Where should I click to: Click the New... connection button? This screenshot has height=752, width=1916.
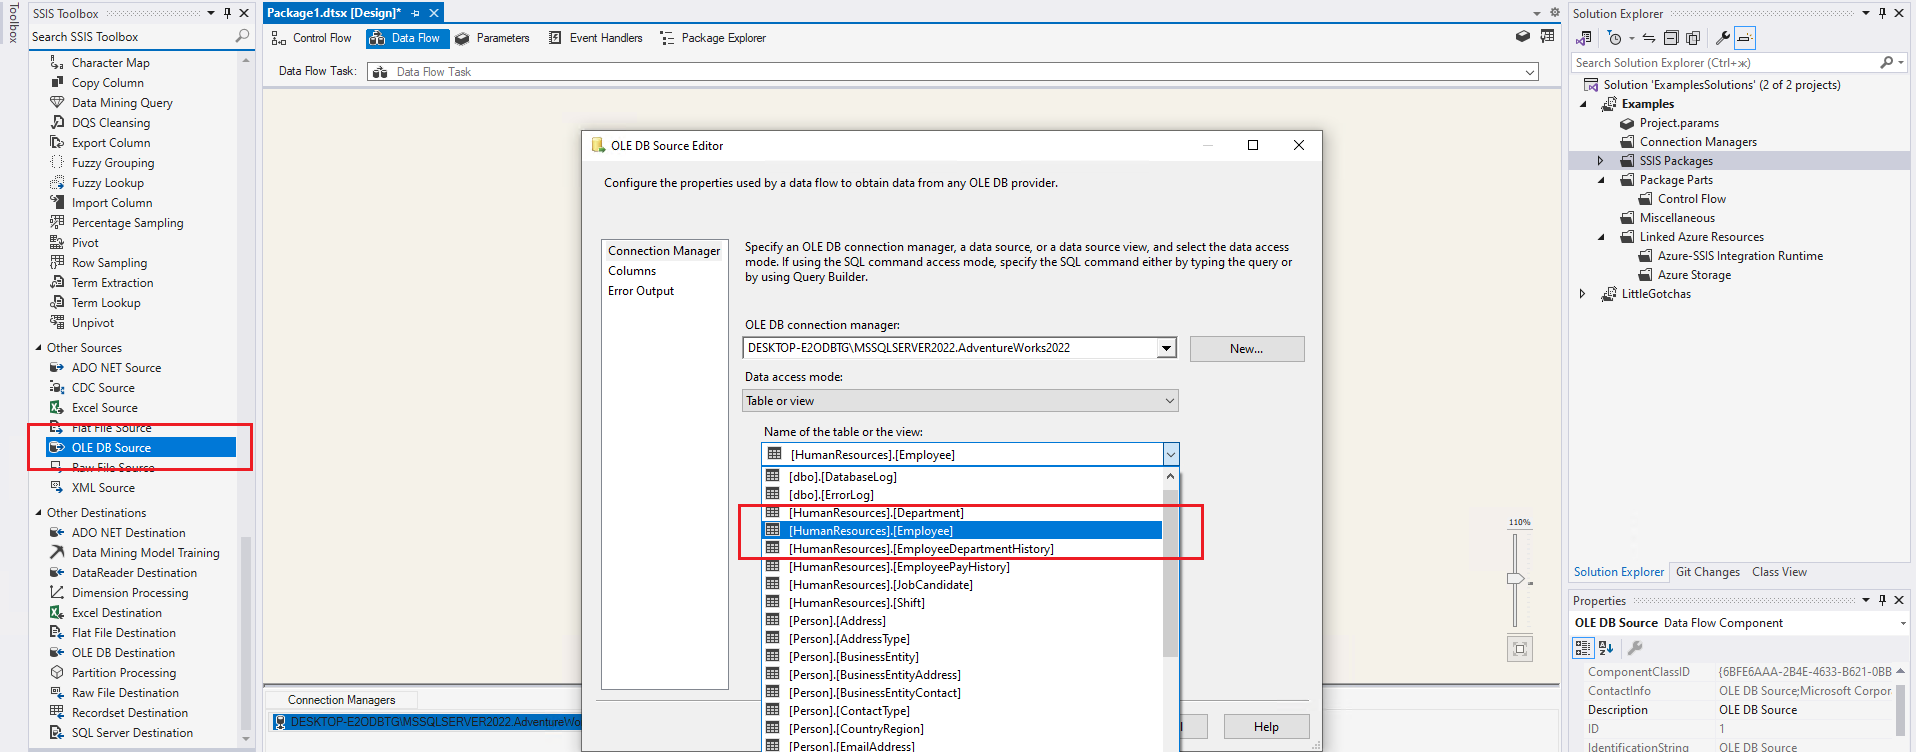pos(1246,349)
